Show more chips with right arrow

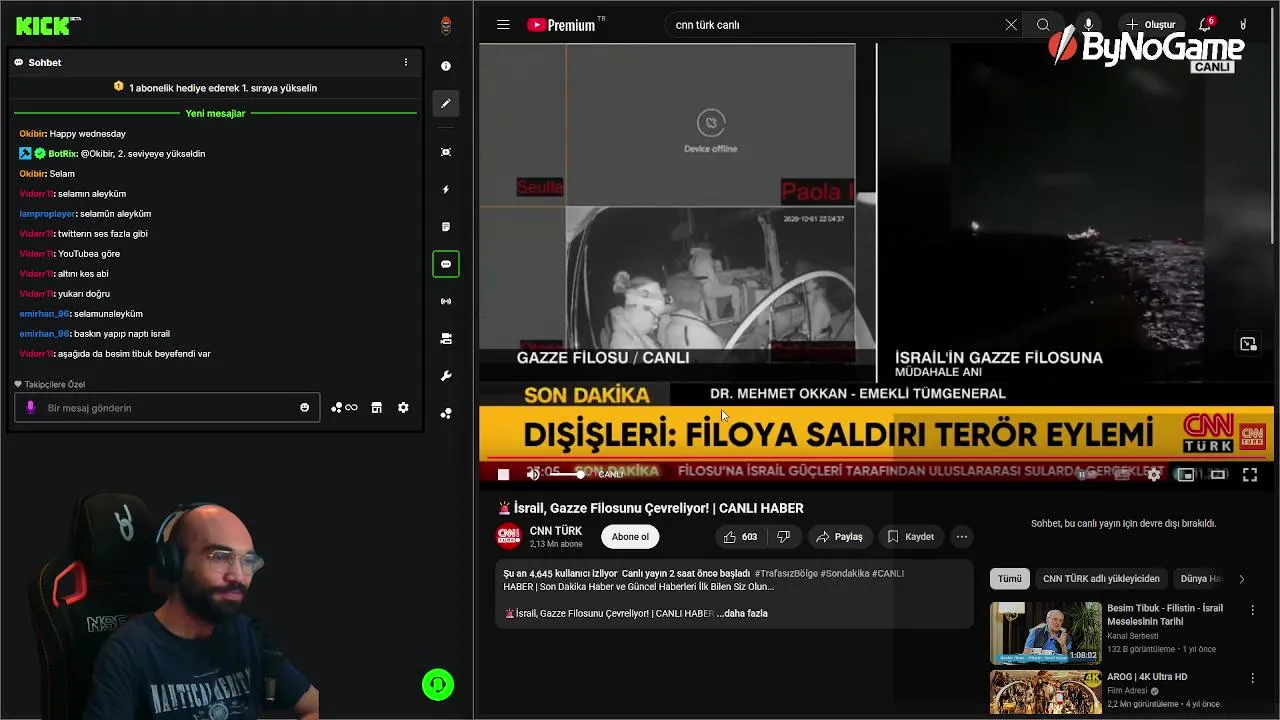point(1241,578)
